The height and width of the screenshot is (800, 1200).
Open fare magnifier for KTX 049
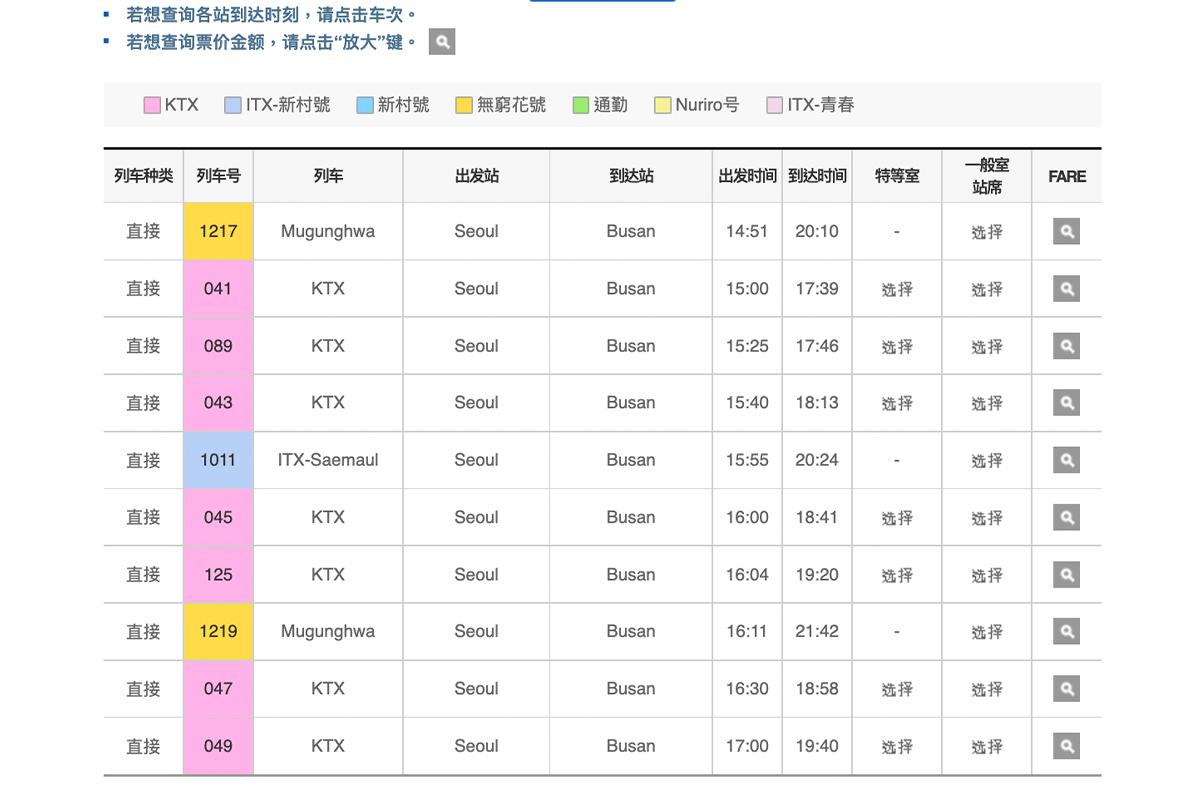(1067, 746)
